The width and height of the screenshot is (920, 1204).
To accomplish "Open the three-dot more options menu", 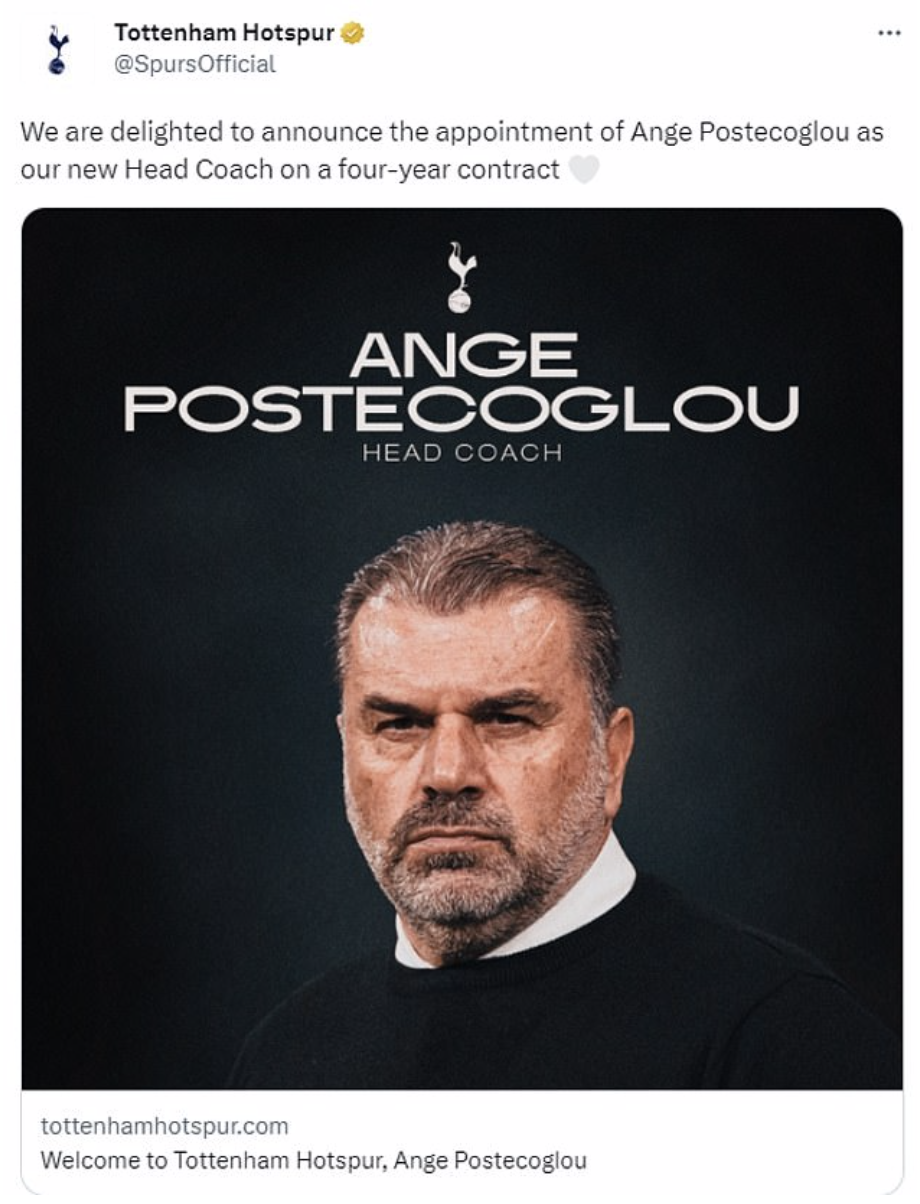I will click(x=888, y=33).
